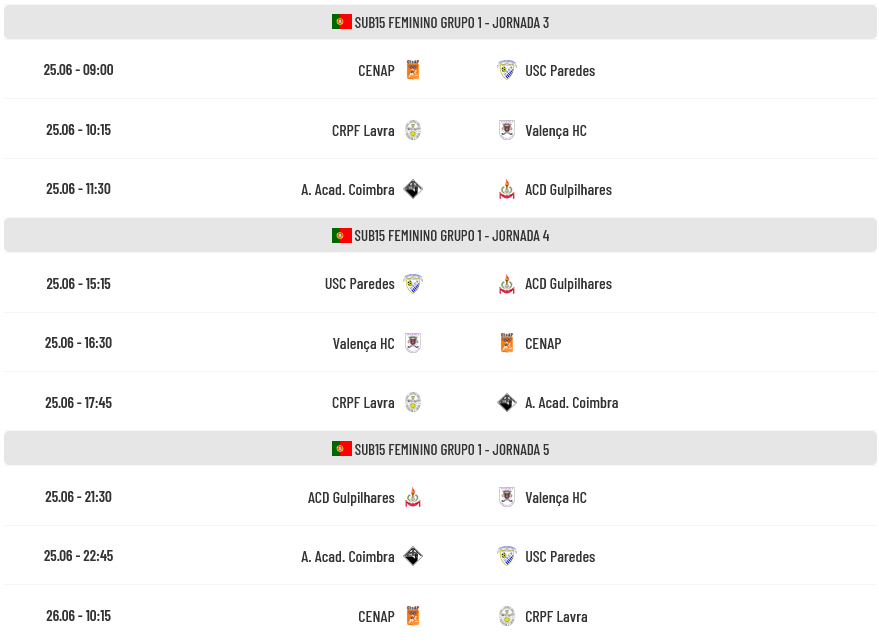The width and height of the screenshot is (879, 643).
Task: Click A. Acad. Coimbra logo in 17:45 match
Action: pyautogui.click(x=507, y=403)
